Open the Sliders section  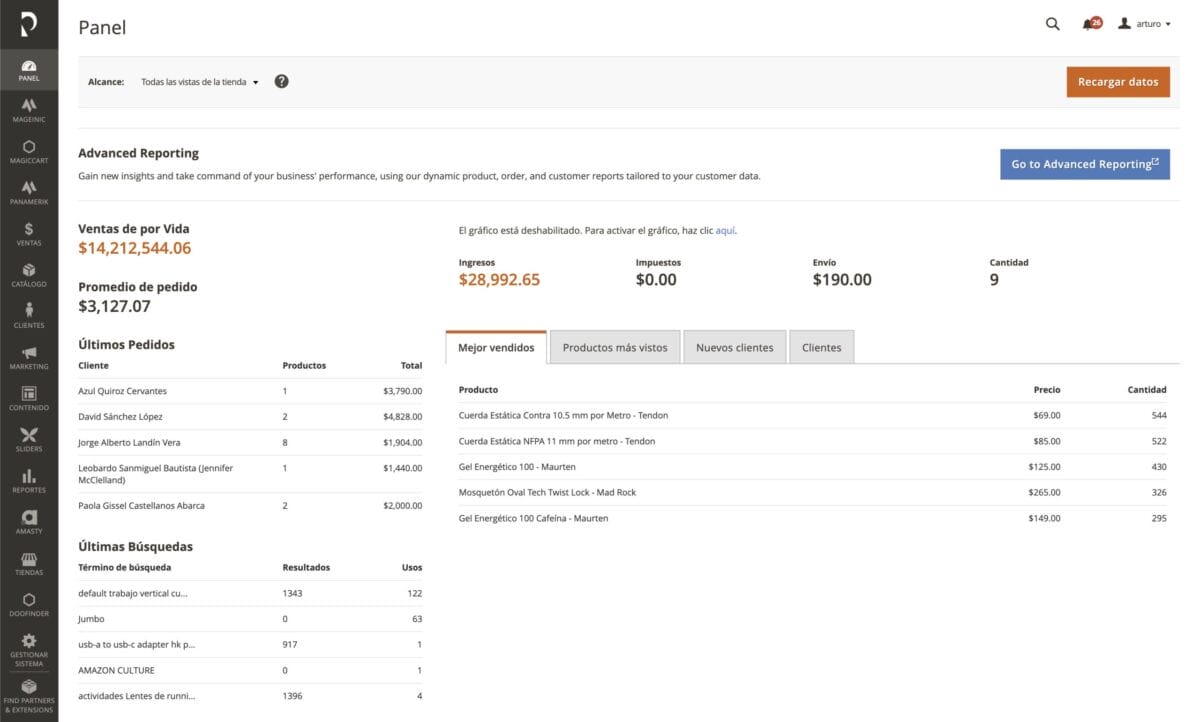(x=29, y=440)
